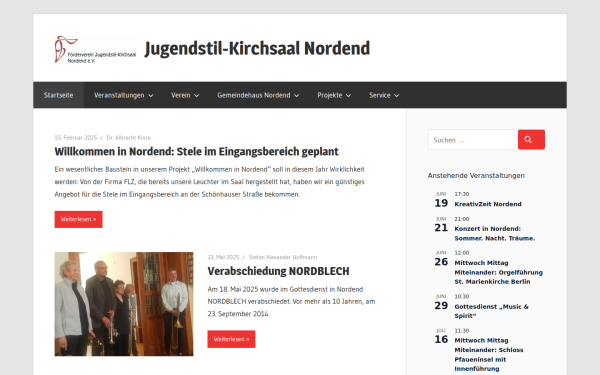The image size is (600, 375).
Task: Click the Juni 29 event date
Action: 441,303
